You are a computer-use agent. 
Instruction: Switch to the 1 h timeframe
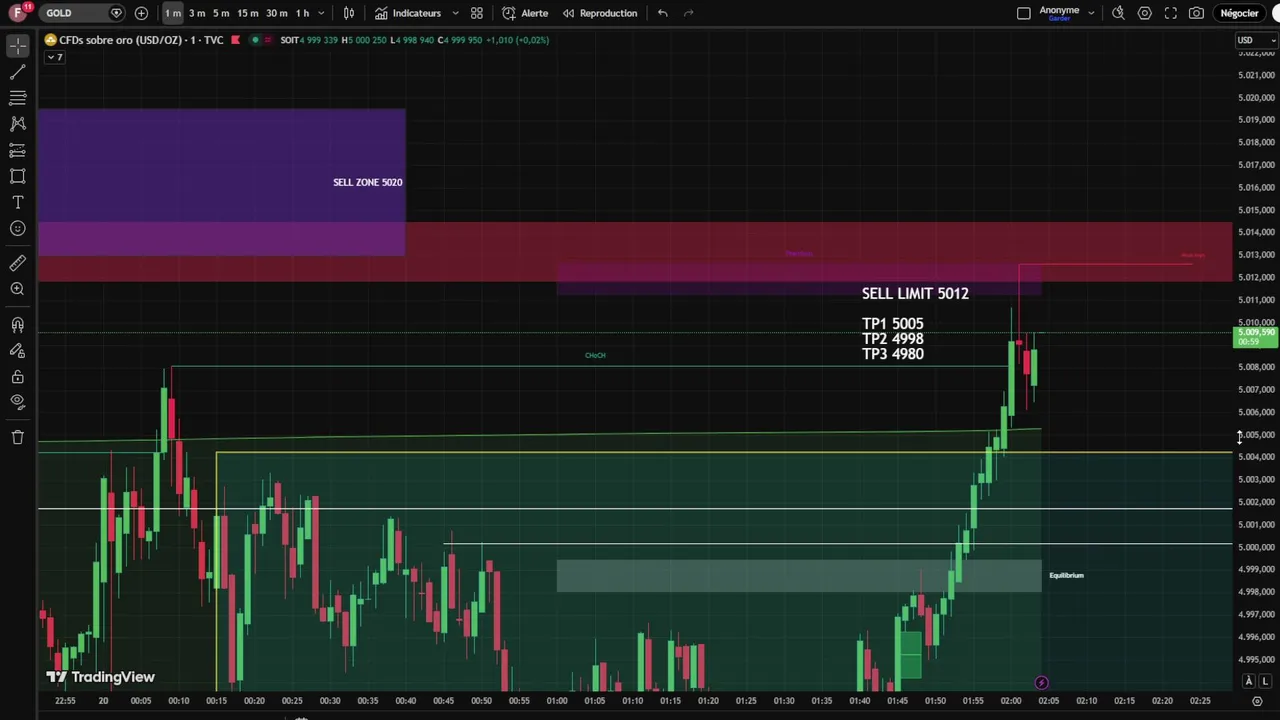[302, 13]
